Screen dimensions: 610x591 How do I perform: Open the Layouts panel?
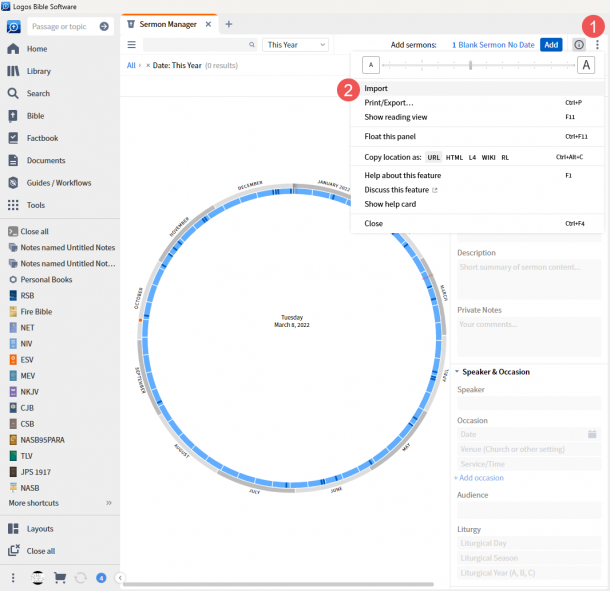pos(40,528)
